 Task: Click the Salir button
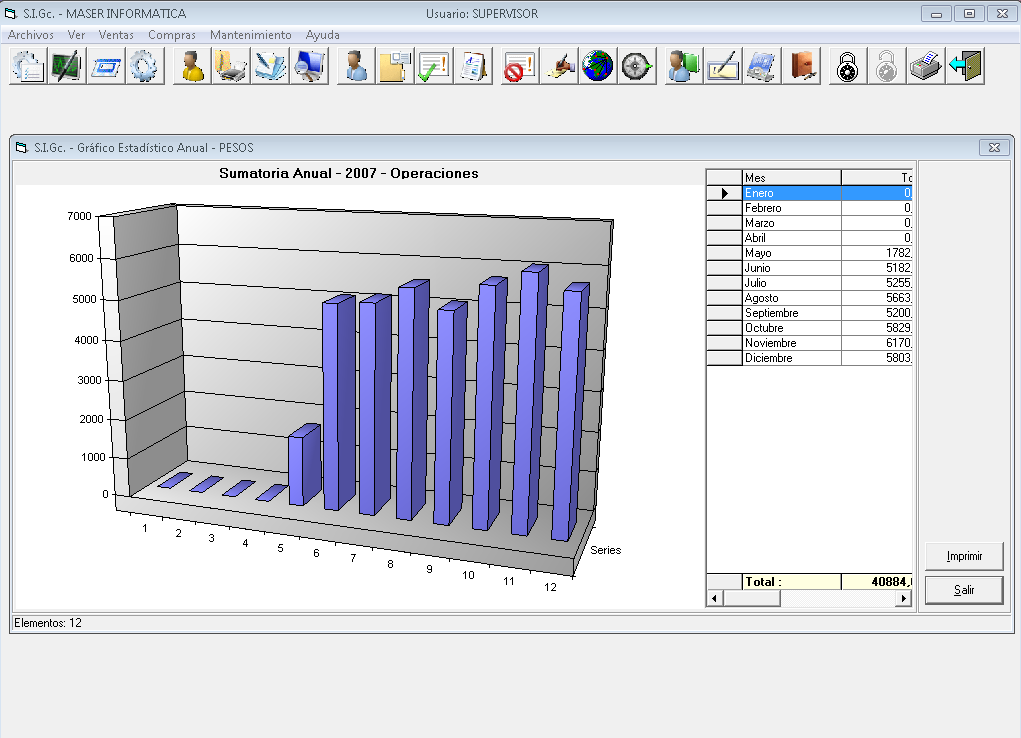964,590
